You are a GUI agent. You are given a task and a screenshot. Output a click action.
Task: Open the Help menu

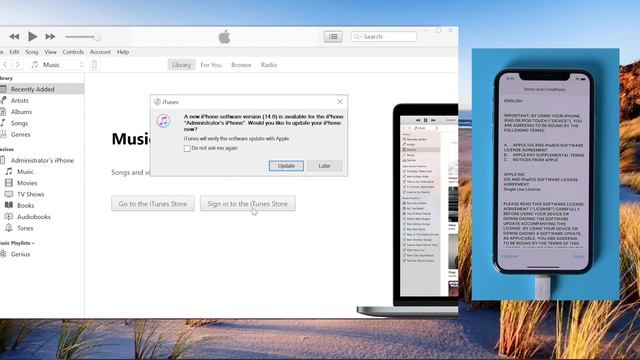click(123, 52)
